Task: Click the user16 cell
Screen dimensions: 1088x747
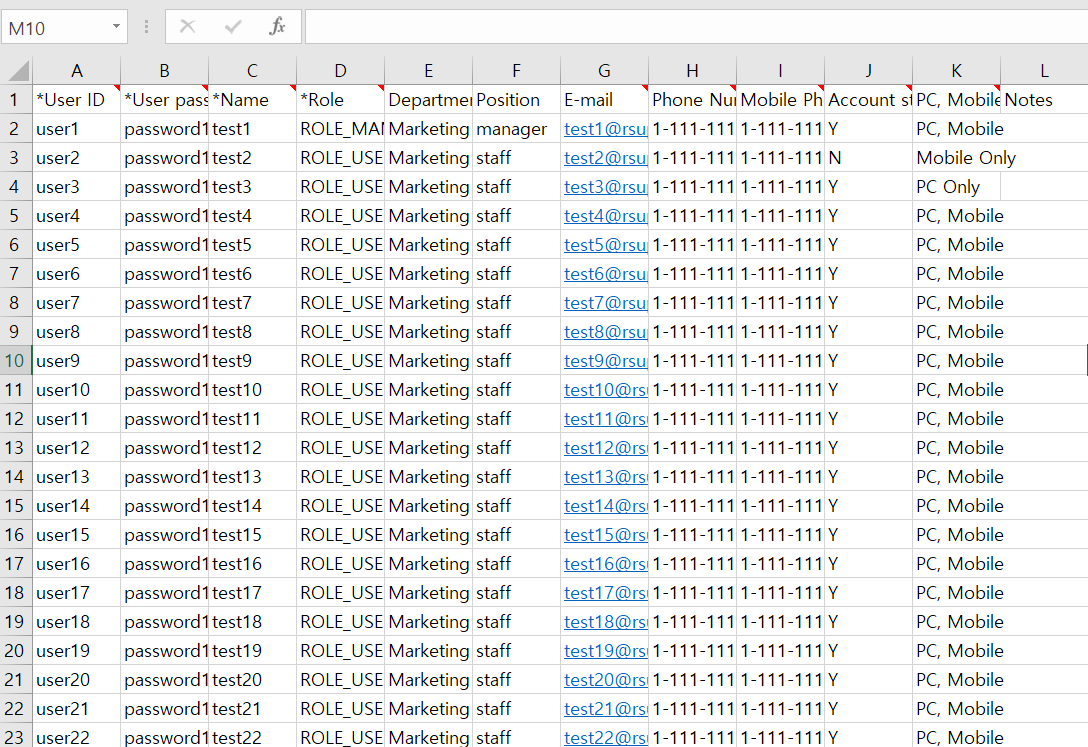Action: coord(76,564)
